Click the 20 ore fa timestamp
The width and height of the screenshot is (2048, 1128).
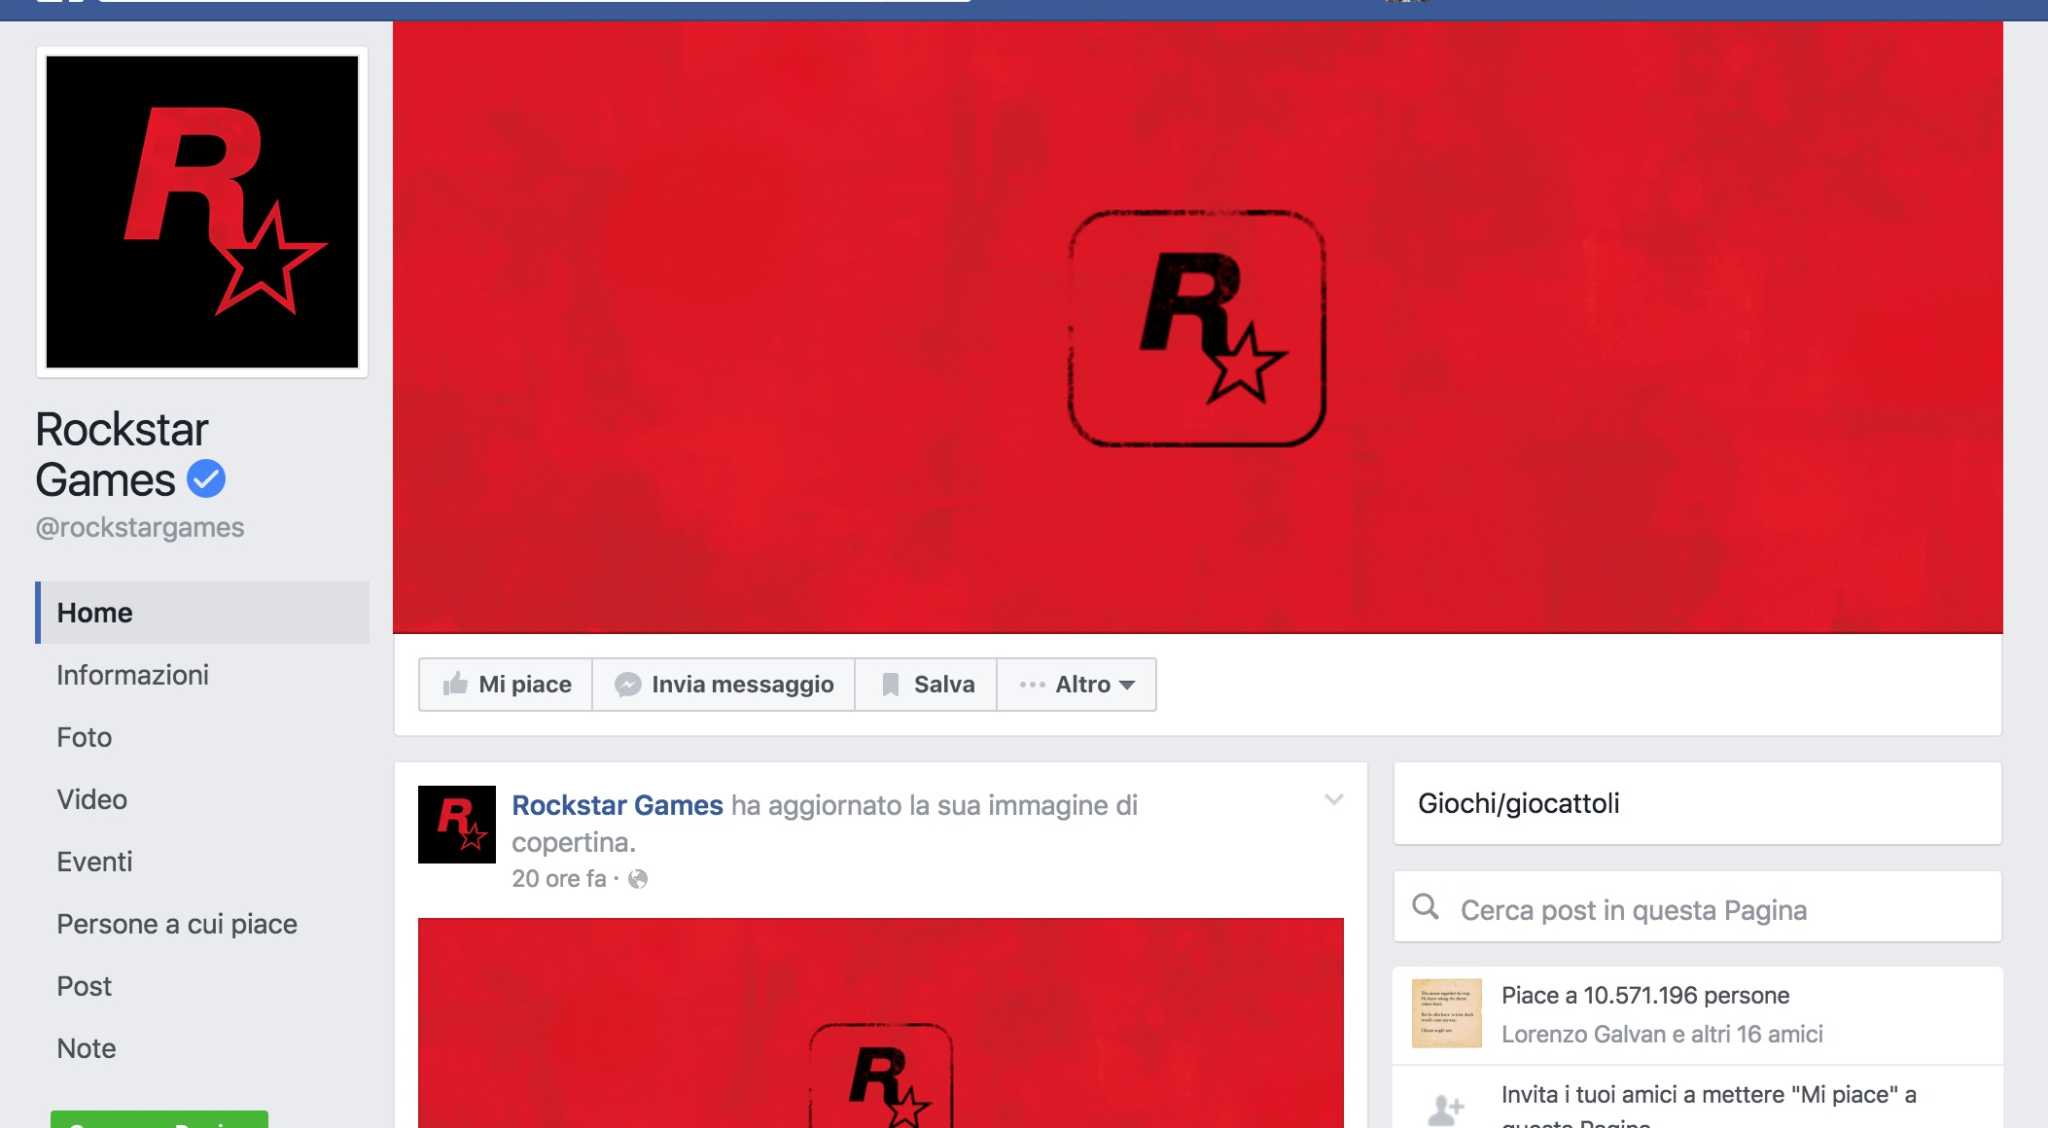click(559, 879)
